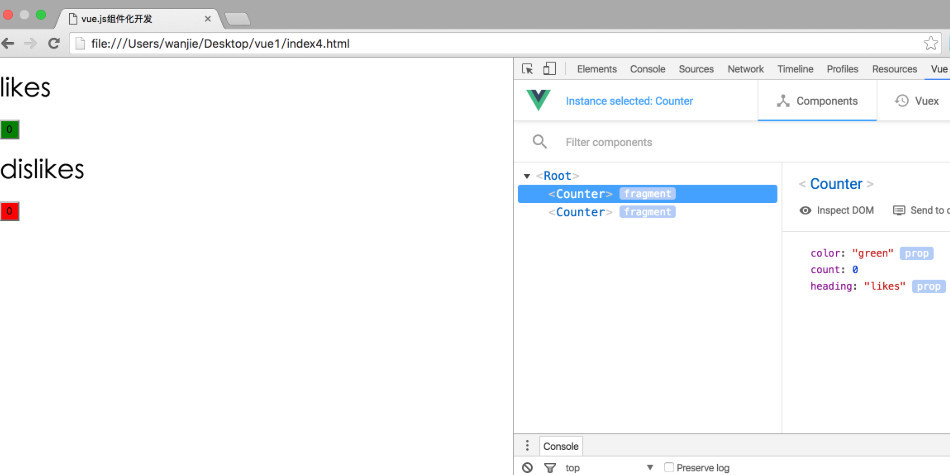Click the Filter components search field
The height and width of the screenshot is (475, 950).
tap(650, 142)
